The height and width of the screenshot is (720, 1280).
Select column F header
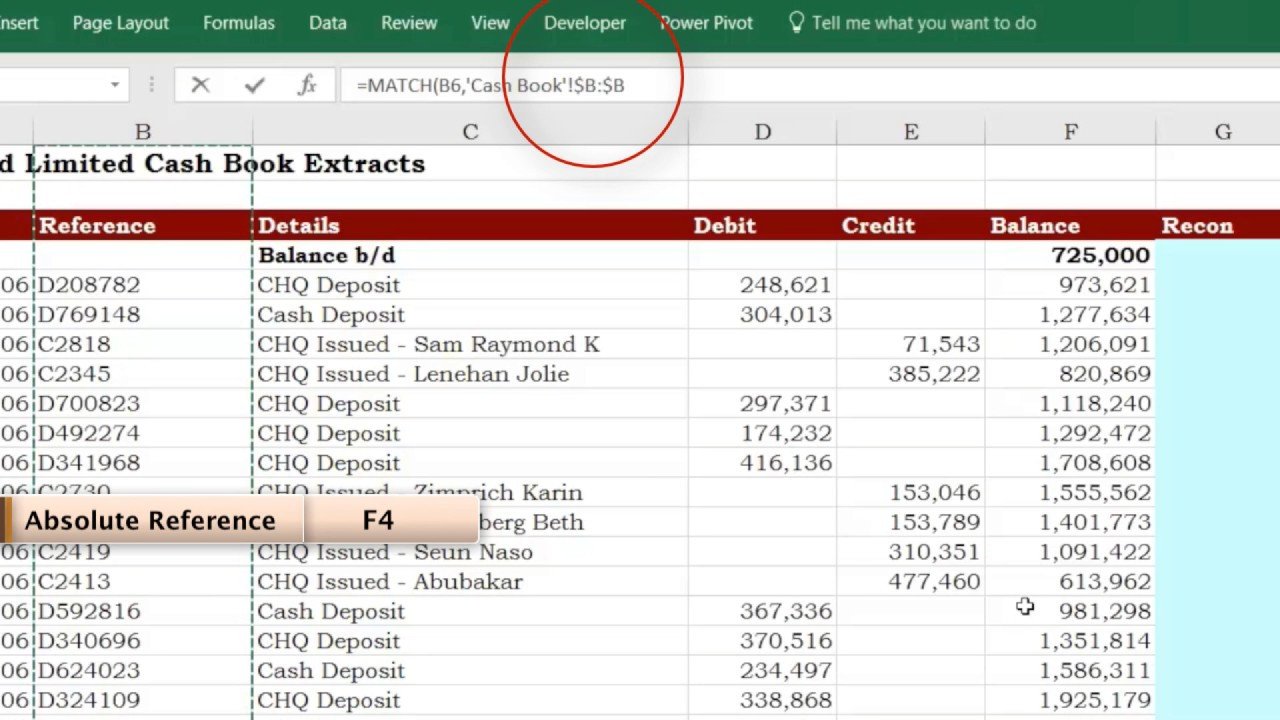(1070, 132)
